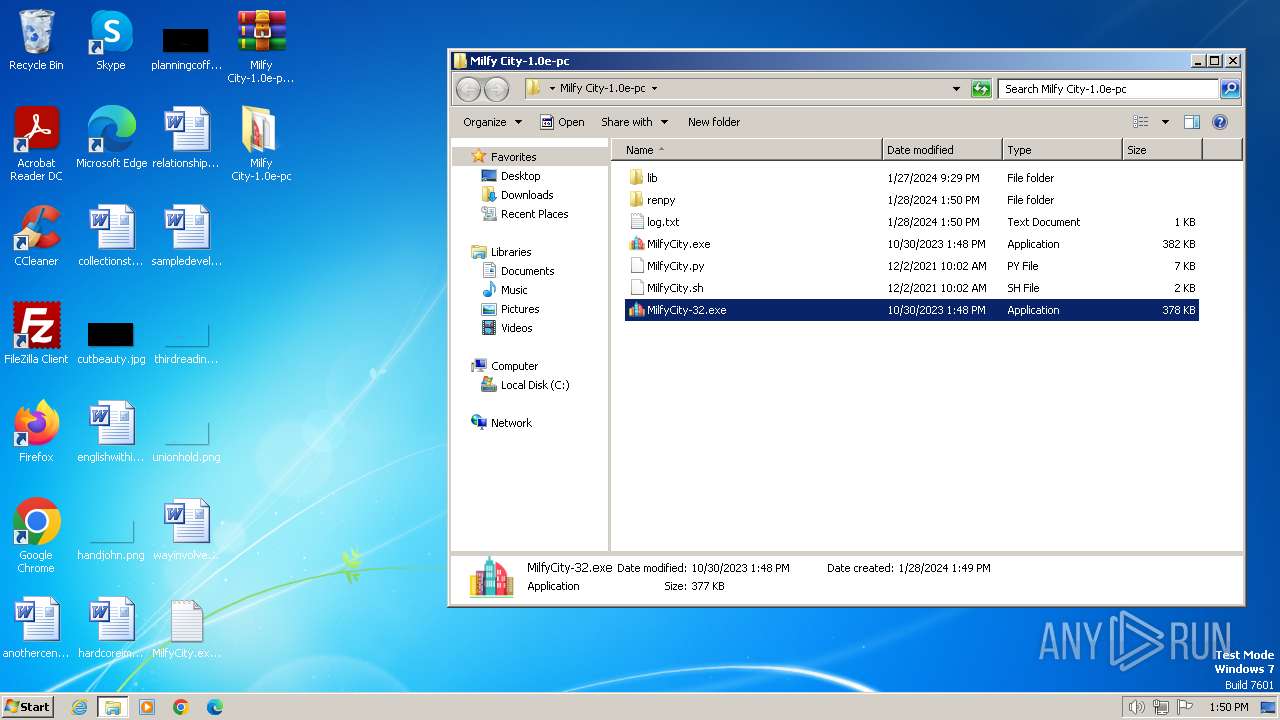Launch CCleaner from desktop
The height and width of the screenshot is (720, 1280).
36,236
